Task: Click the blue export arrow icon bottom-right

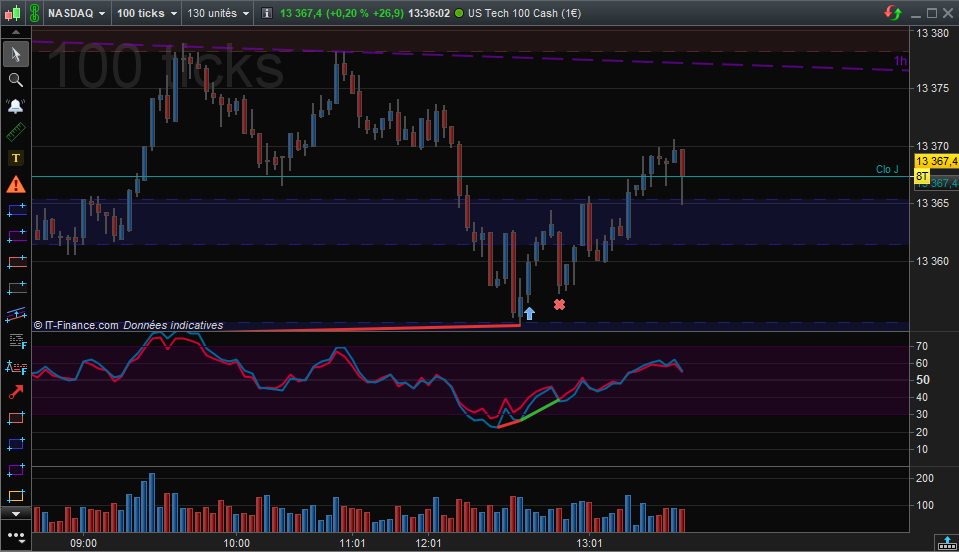Action: pos(947,542)
